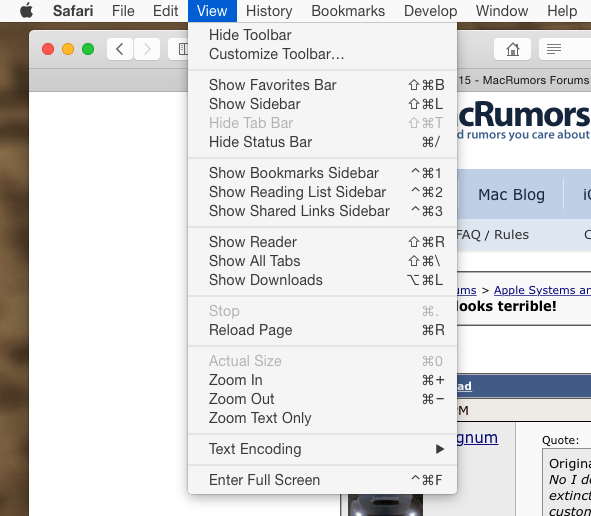Choose Reload Page
The height and width of the screenshot is (516, 591).
pyautogui.click(x=323, y=330)
